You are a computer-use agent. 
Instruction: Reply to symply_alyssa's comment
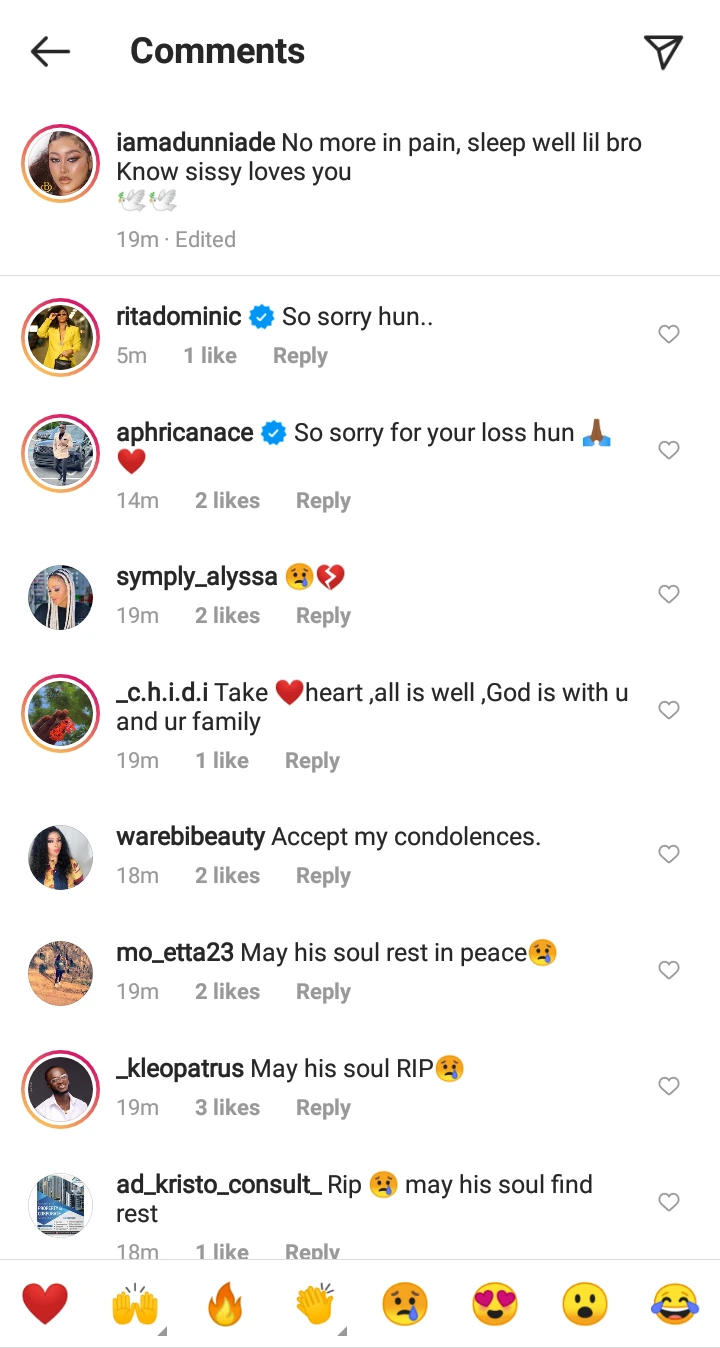click(323, 616)
